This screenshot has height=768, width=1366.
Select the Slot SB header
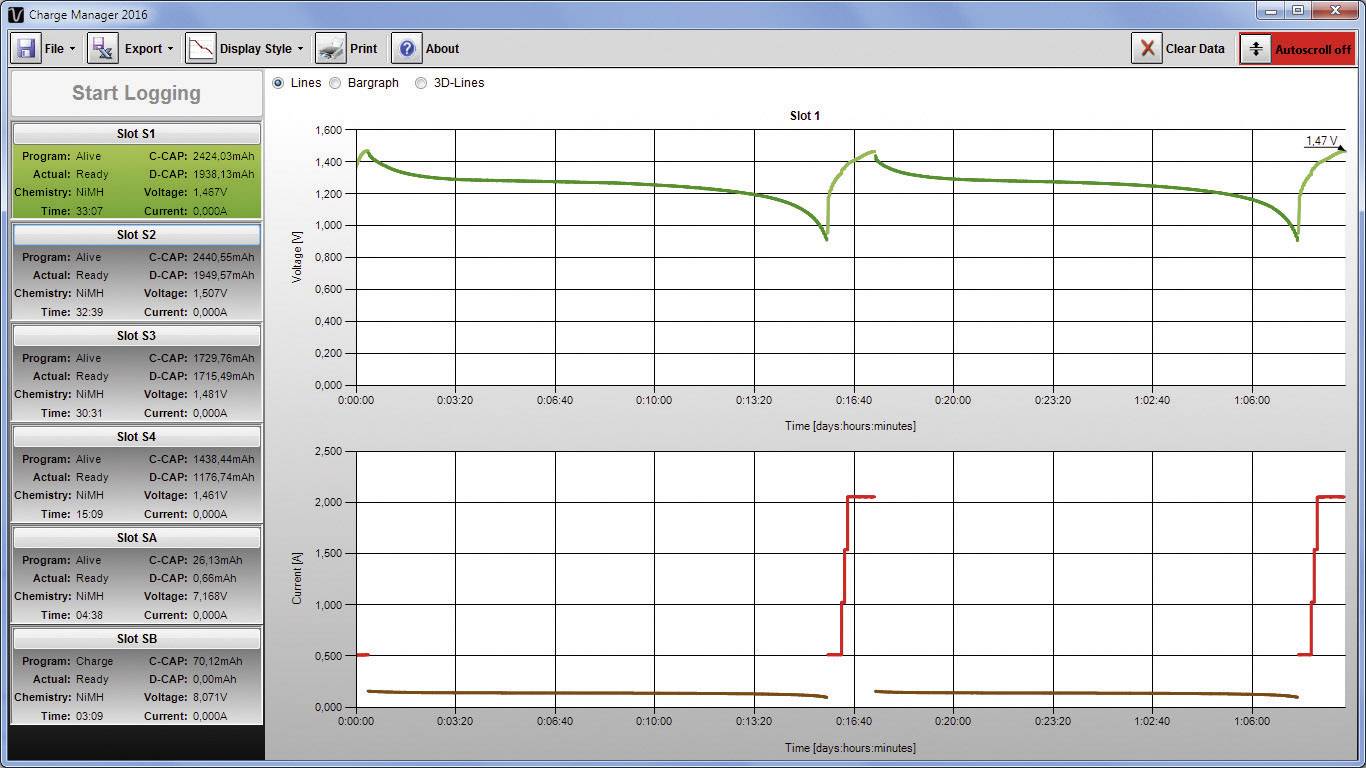tap(136, 638)
